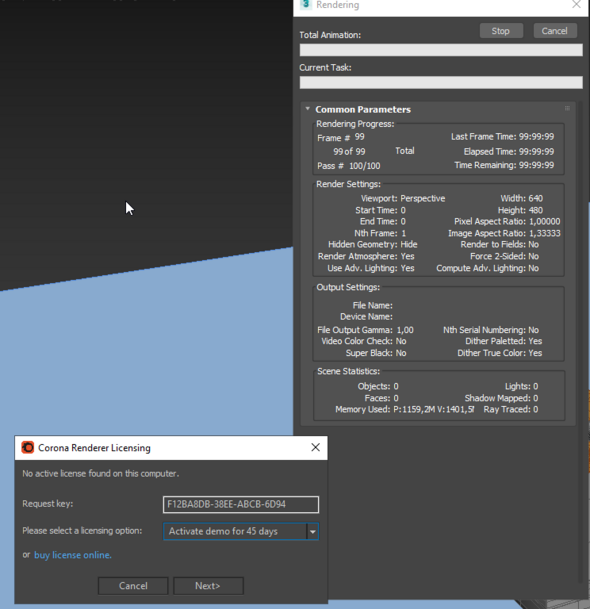Click the 3ds Max icon in Rendering title bar

click(x=306, y=4)
